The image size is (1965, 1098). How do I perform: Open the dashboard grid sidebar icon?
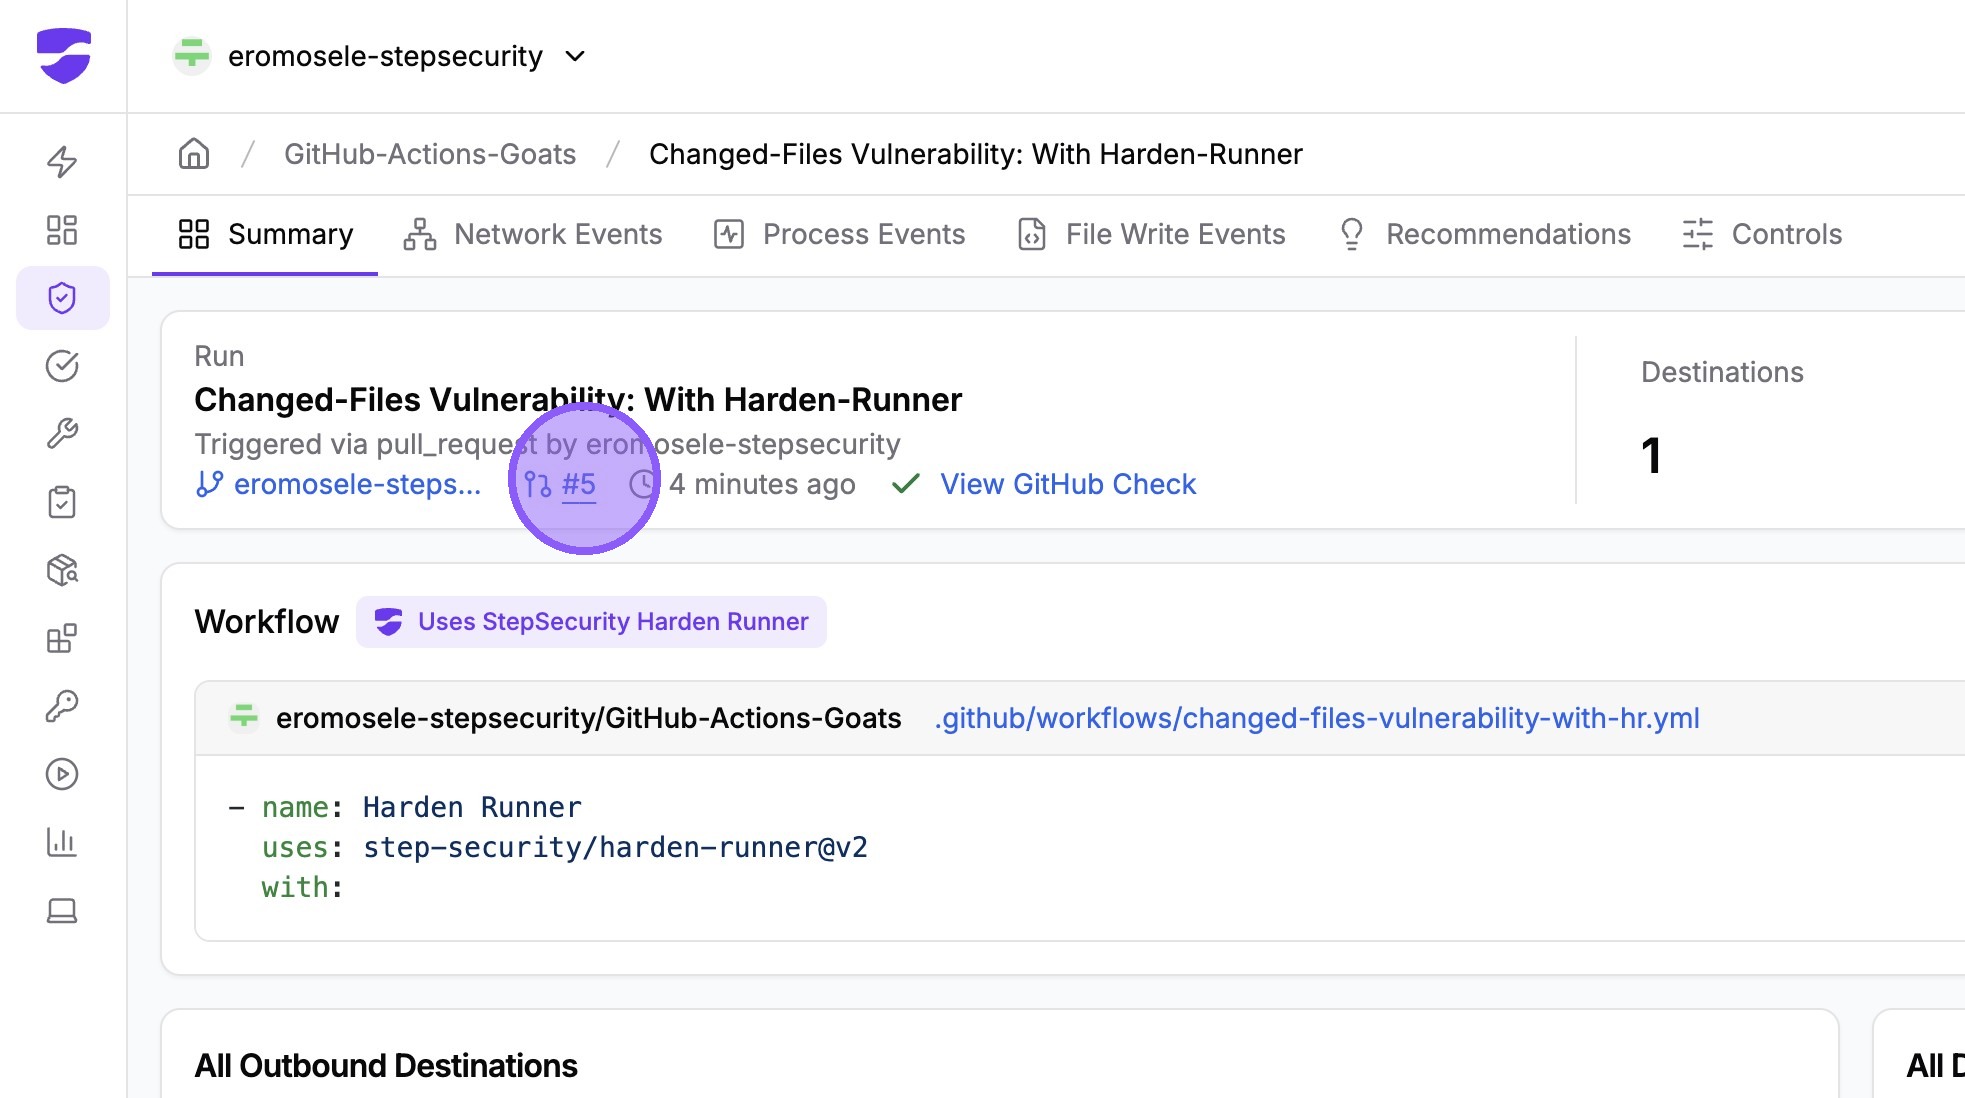pyautogui.click(x=62, y=230)
